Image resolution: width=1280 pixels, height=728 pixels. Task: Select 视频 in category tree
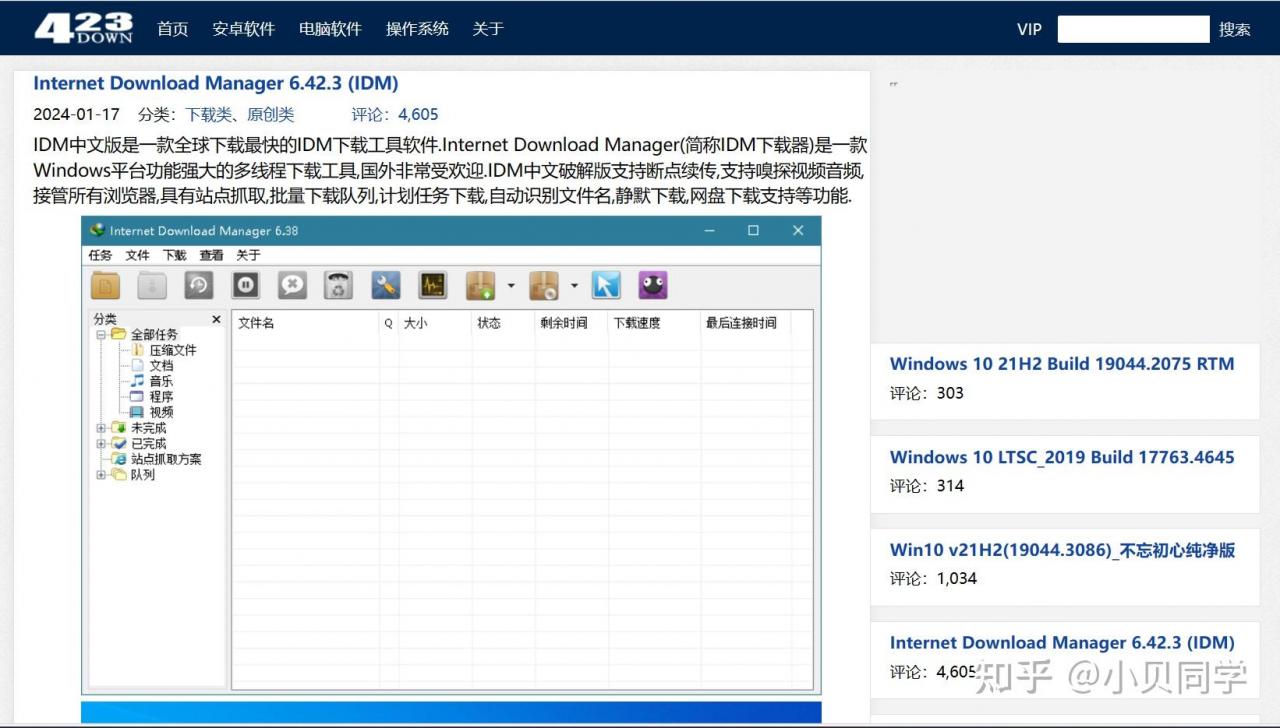point(161,412)
